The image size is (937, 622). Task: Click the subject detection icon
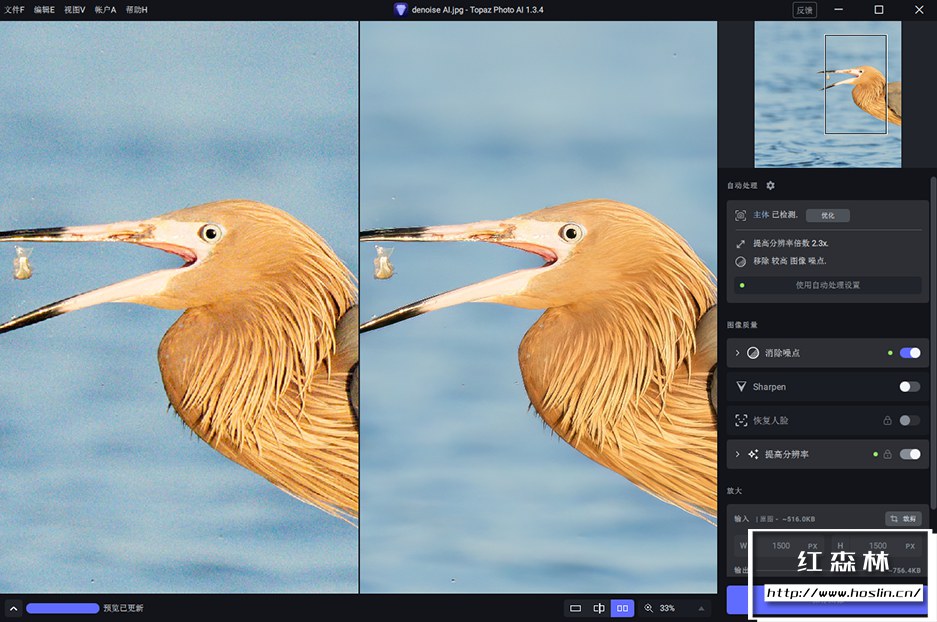[x=740, y=215]
